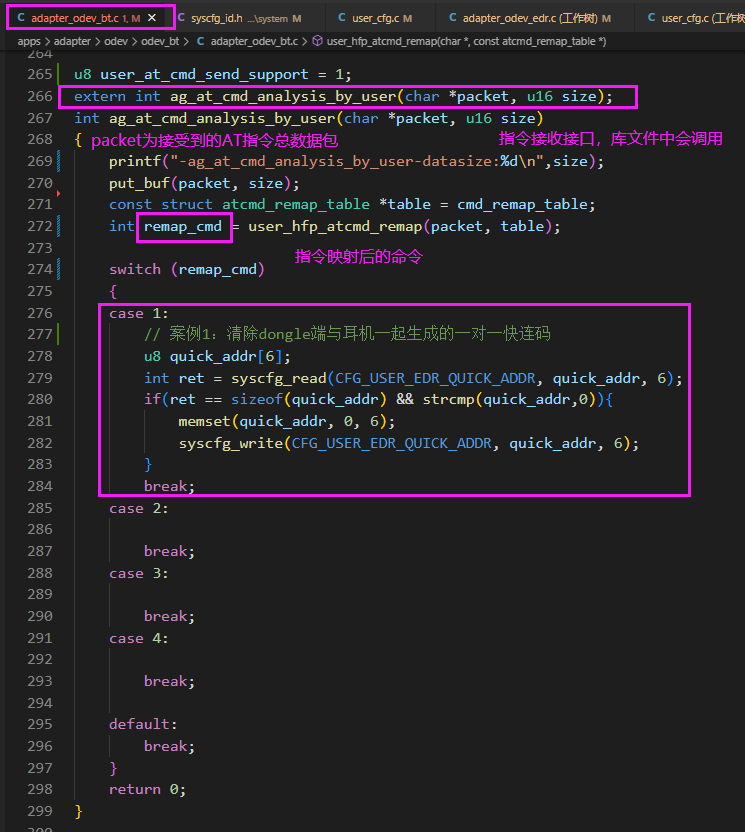This screenshot has width=745, height=832.
Task: Click the user_hfp_atcmd_remap function call
Action: 335,227
